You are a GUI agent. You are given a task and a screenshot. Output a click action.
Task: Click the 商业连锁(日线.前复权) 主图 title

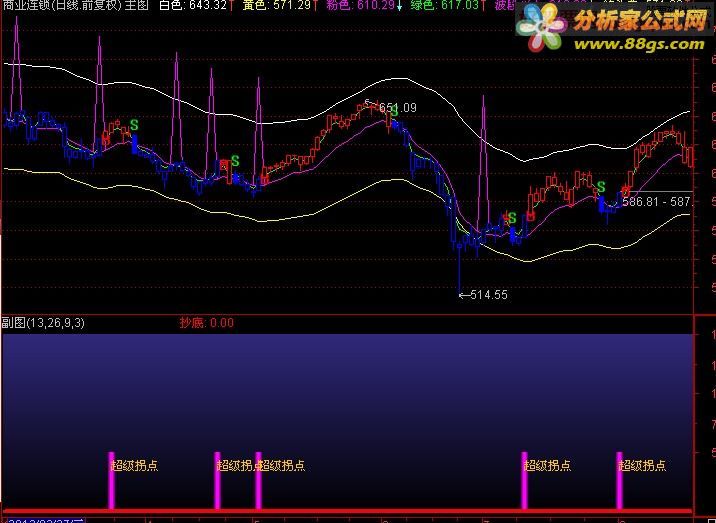(75, 6)
